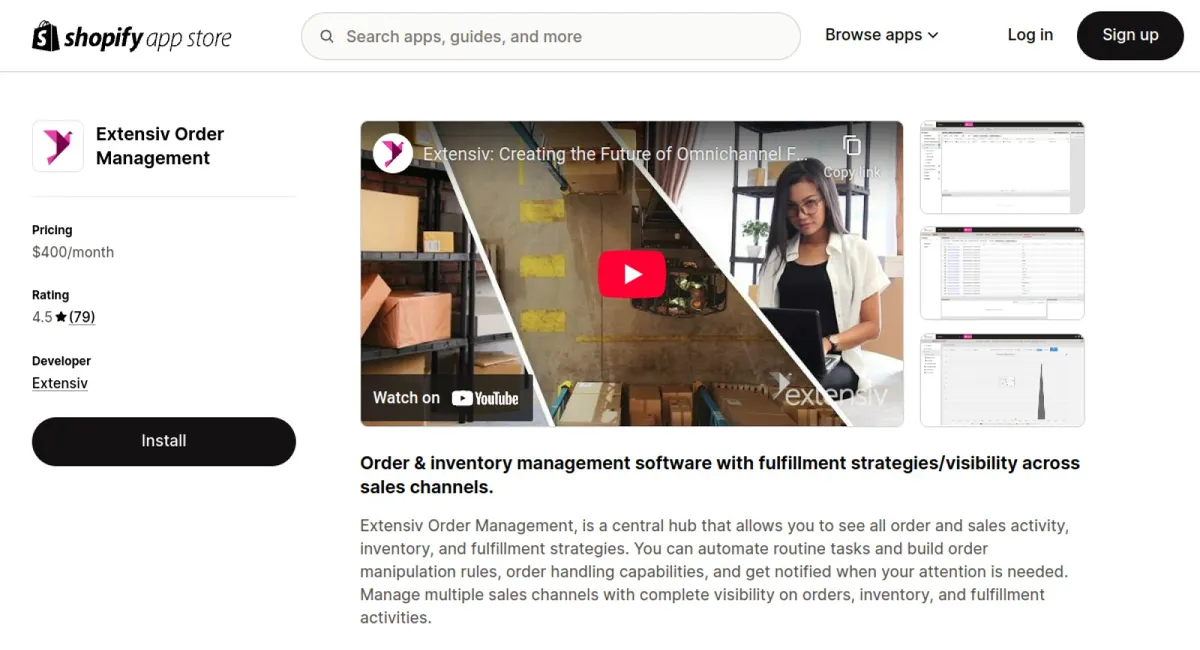Open the third screenshot thumbnail with chart
The width and height of the screenshot is (1200, 650).
tap(1002, 380)
